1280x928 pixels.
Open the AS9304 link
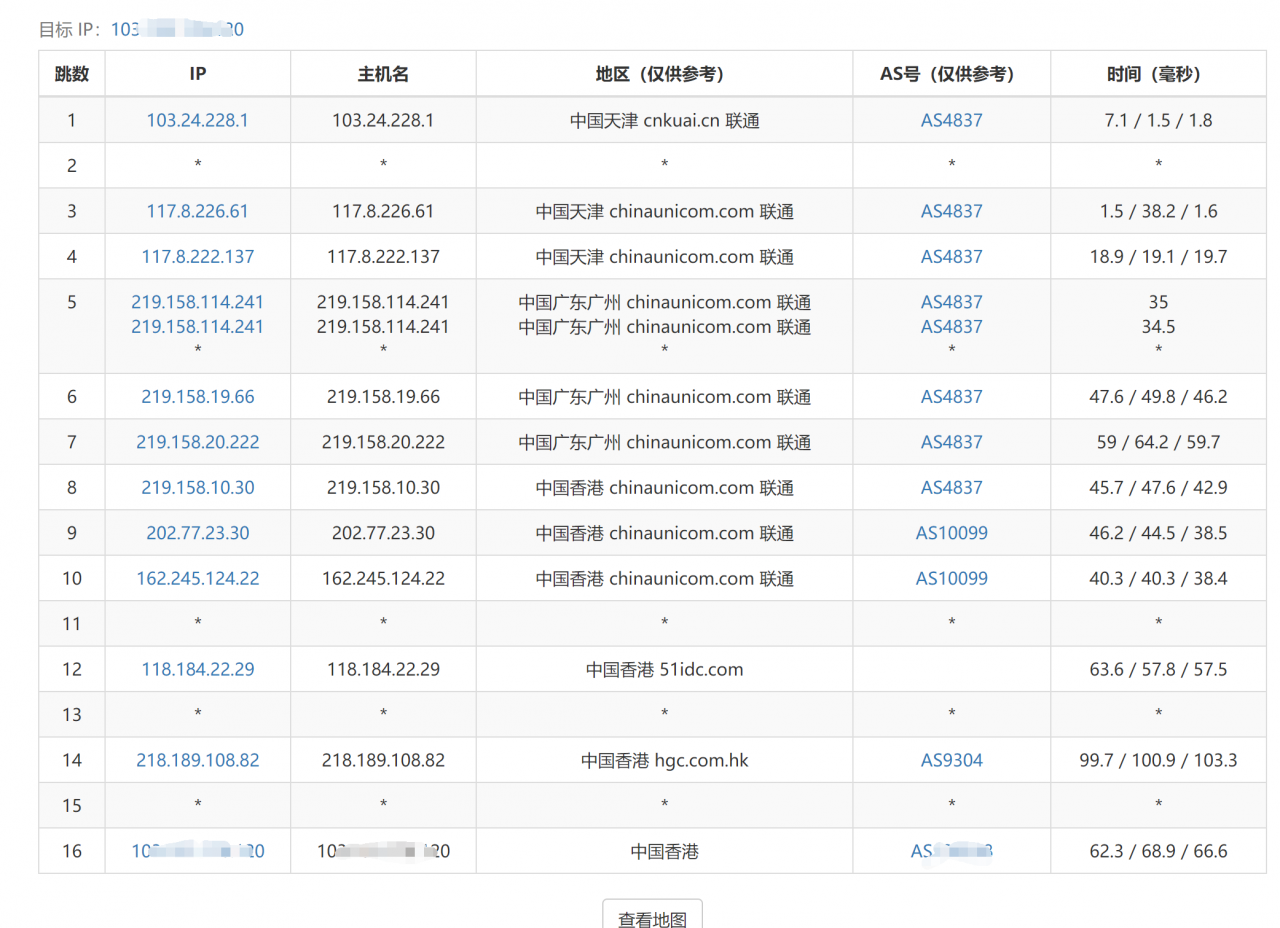[x=951, y=760]
